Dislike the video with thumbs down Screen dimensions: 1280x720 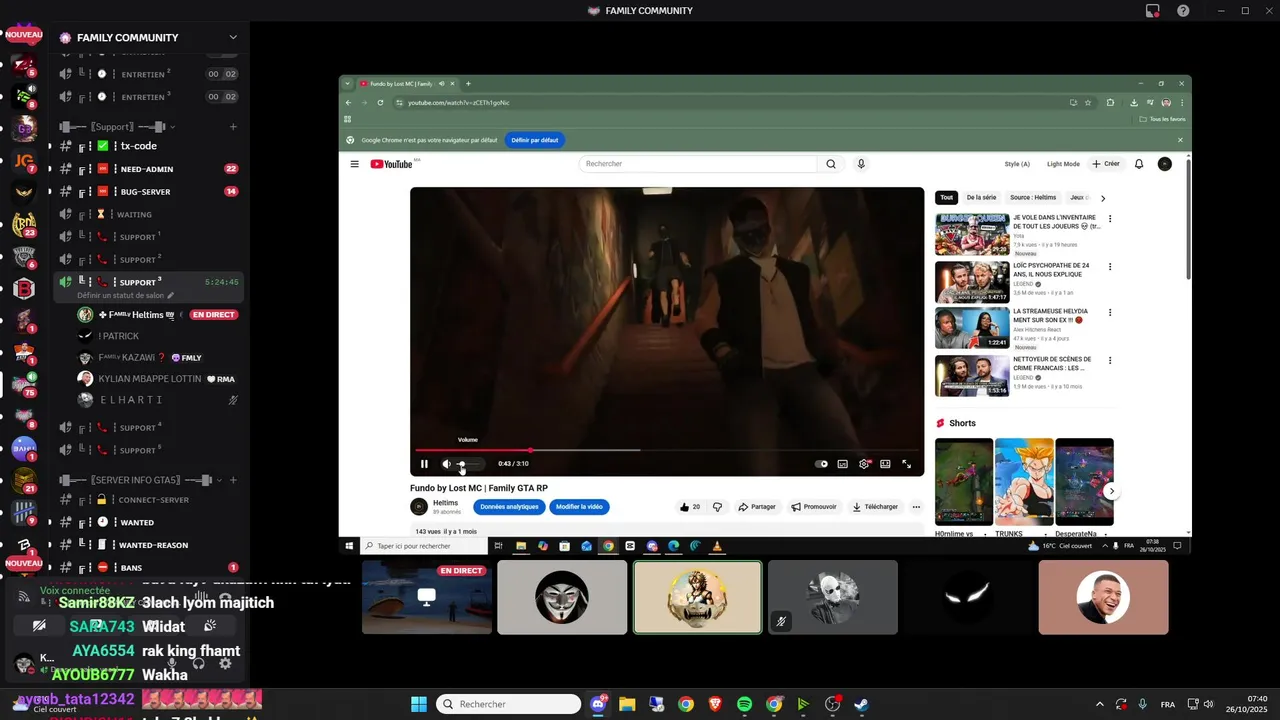click(x=717, y=507)
